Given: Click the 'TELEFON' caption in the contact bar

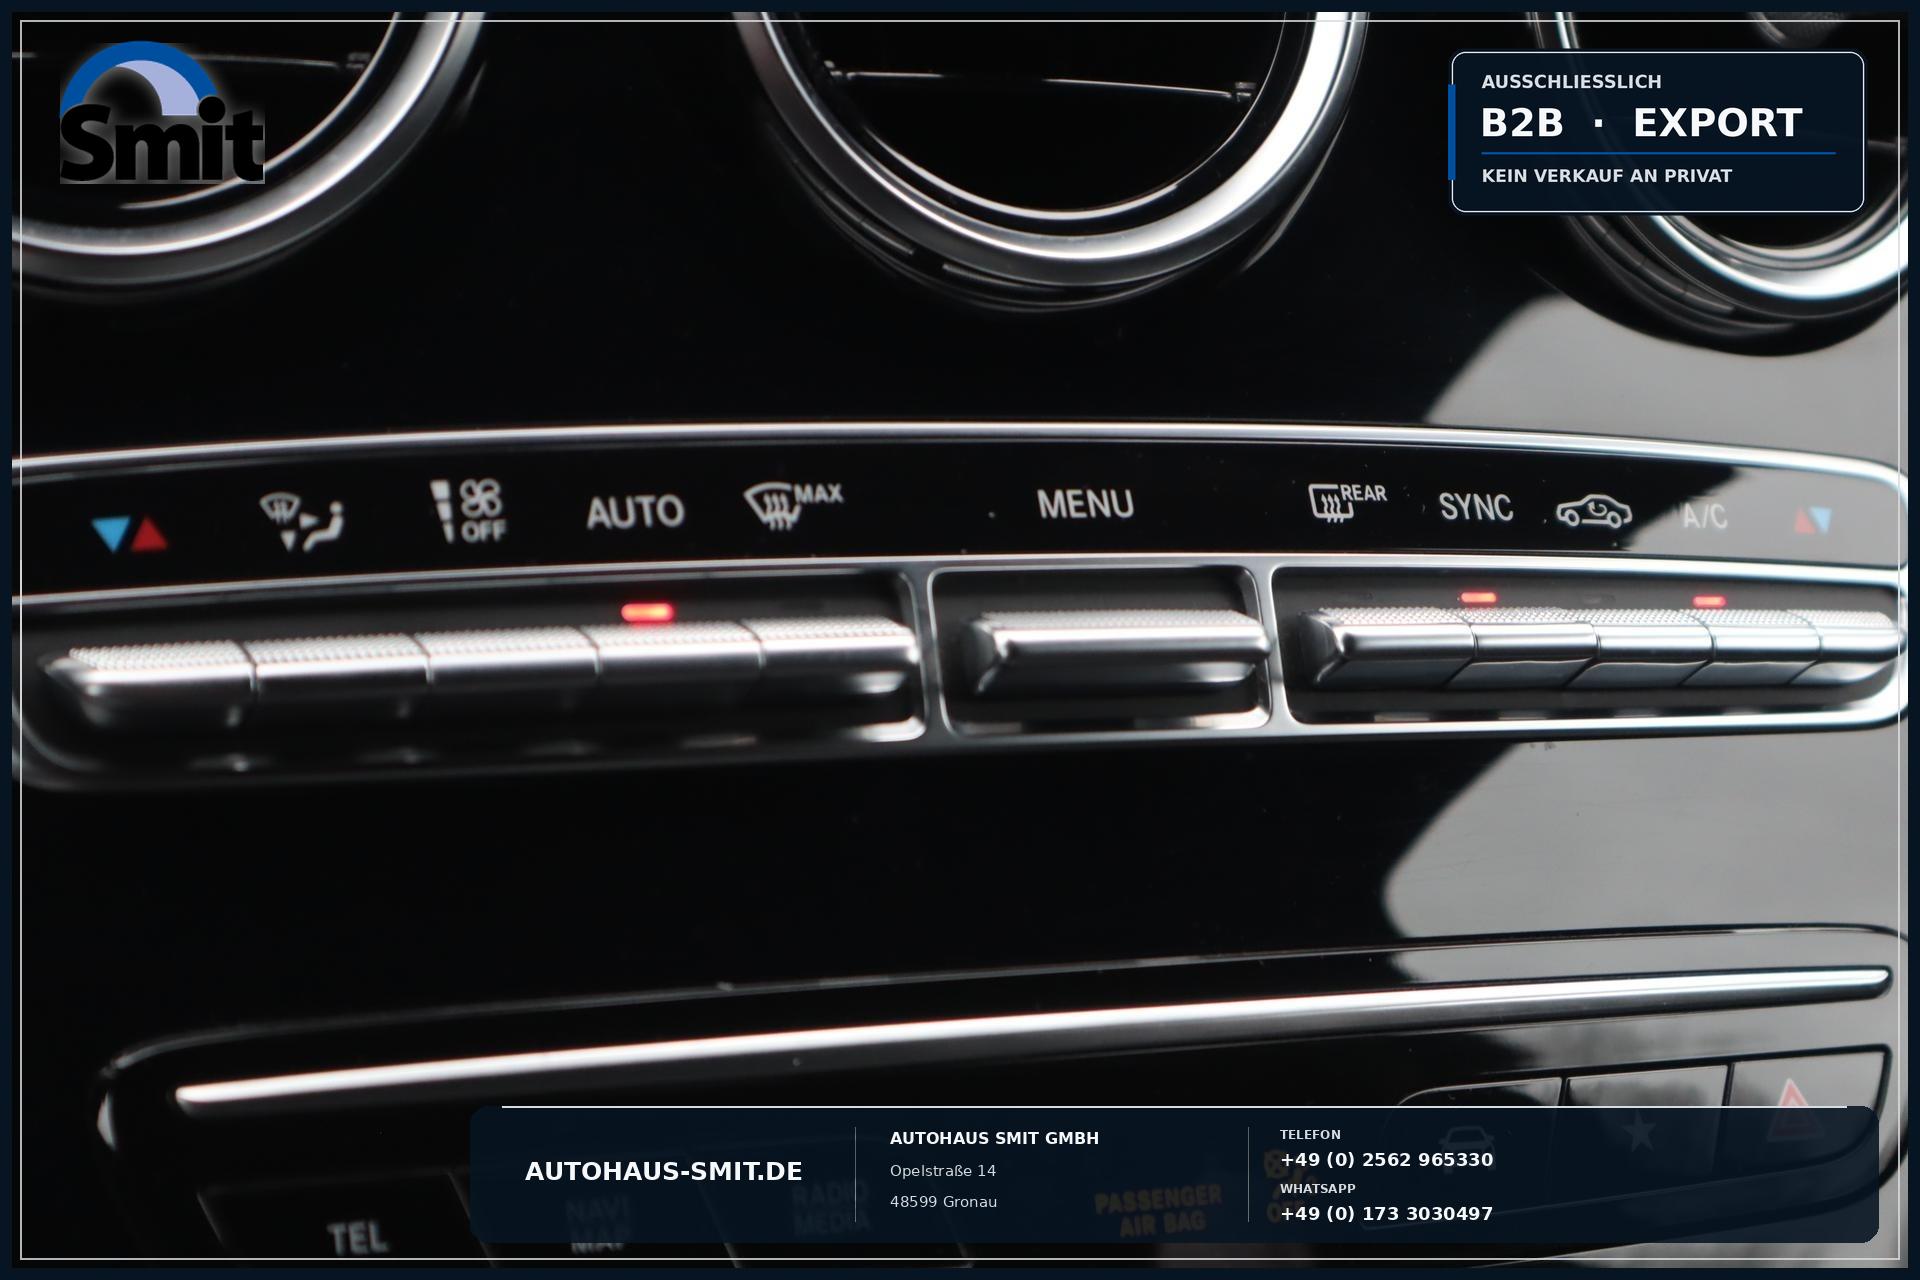Looking at the screenshot, I should [x=1310, y=1135].
